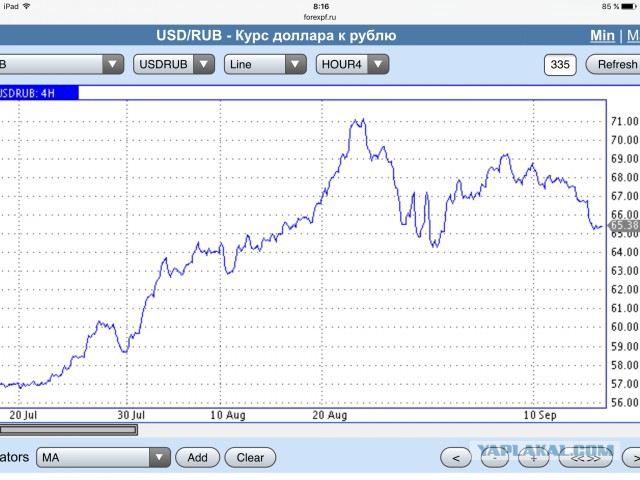Viewport: 640px width, 480px height.
Task: Click the Add indicator button
Action: point(198,458)
